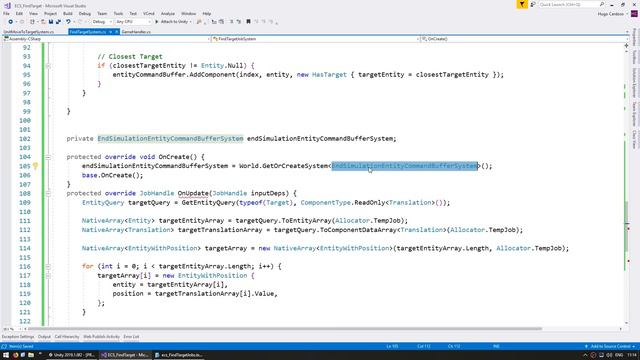The width and height of the screenshot is (640, 360).
Task: Switch to GameHandler.cs tab
Action: pos(136,32)
